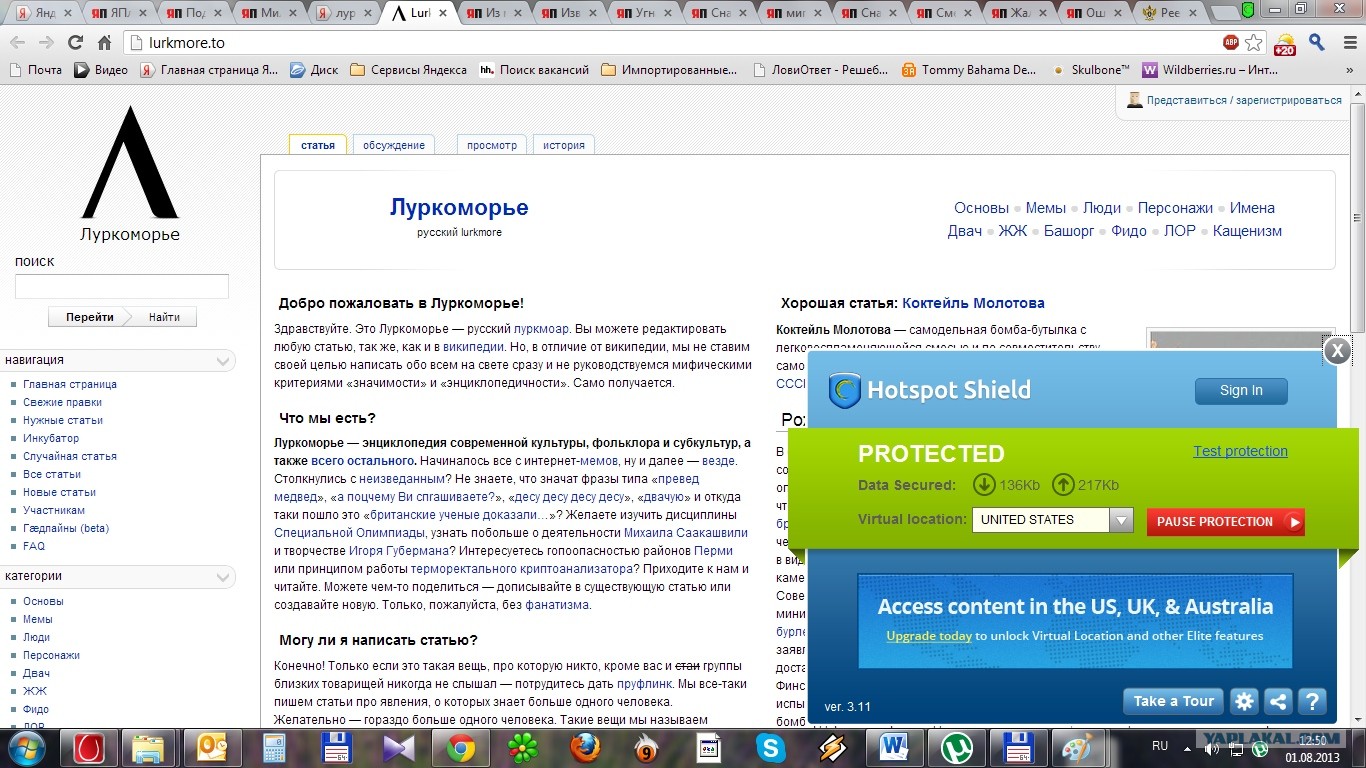Screen dimensions: 1366x768
Task: Open Skype from the taskbar
Action: pos(771,748)
